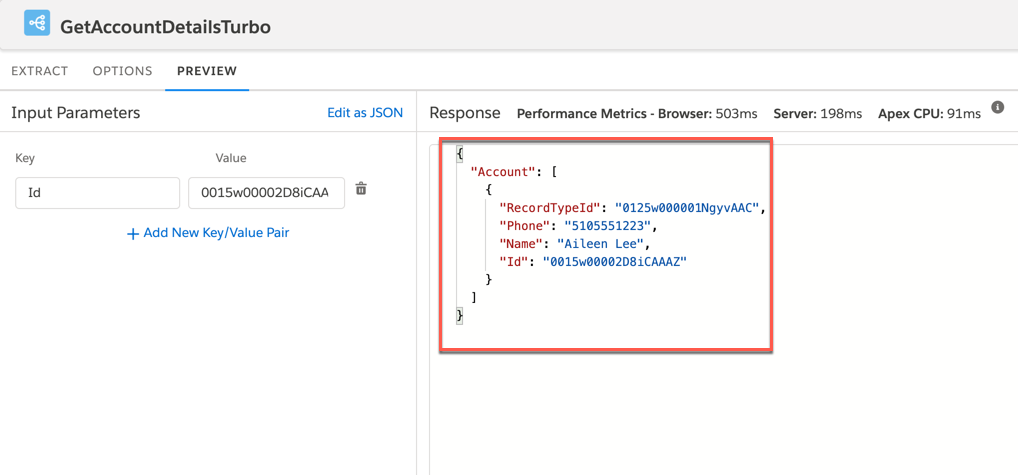
Task: Focus the Key field containing Id
Action: pos(97,193)
